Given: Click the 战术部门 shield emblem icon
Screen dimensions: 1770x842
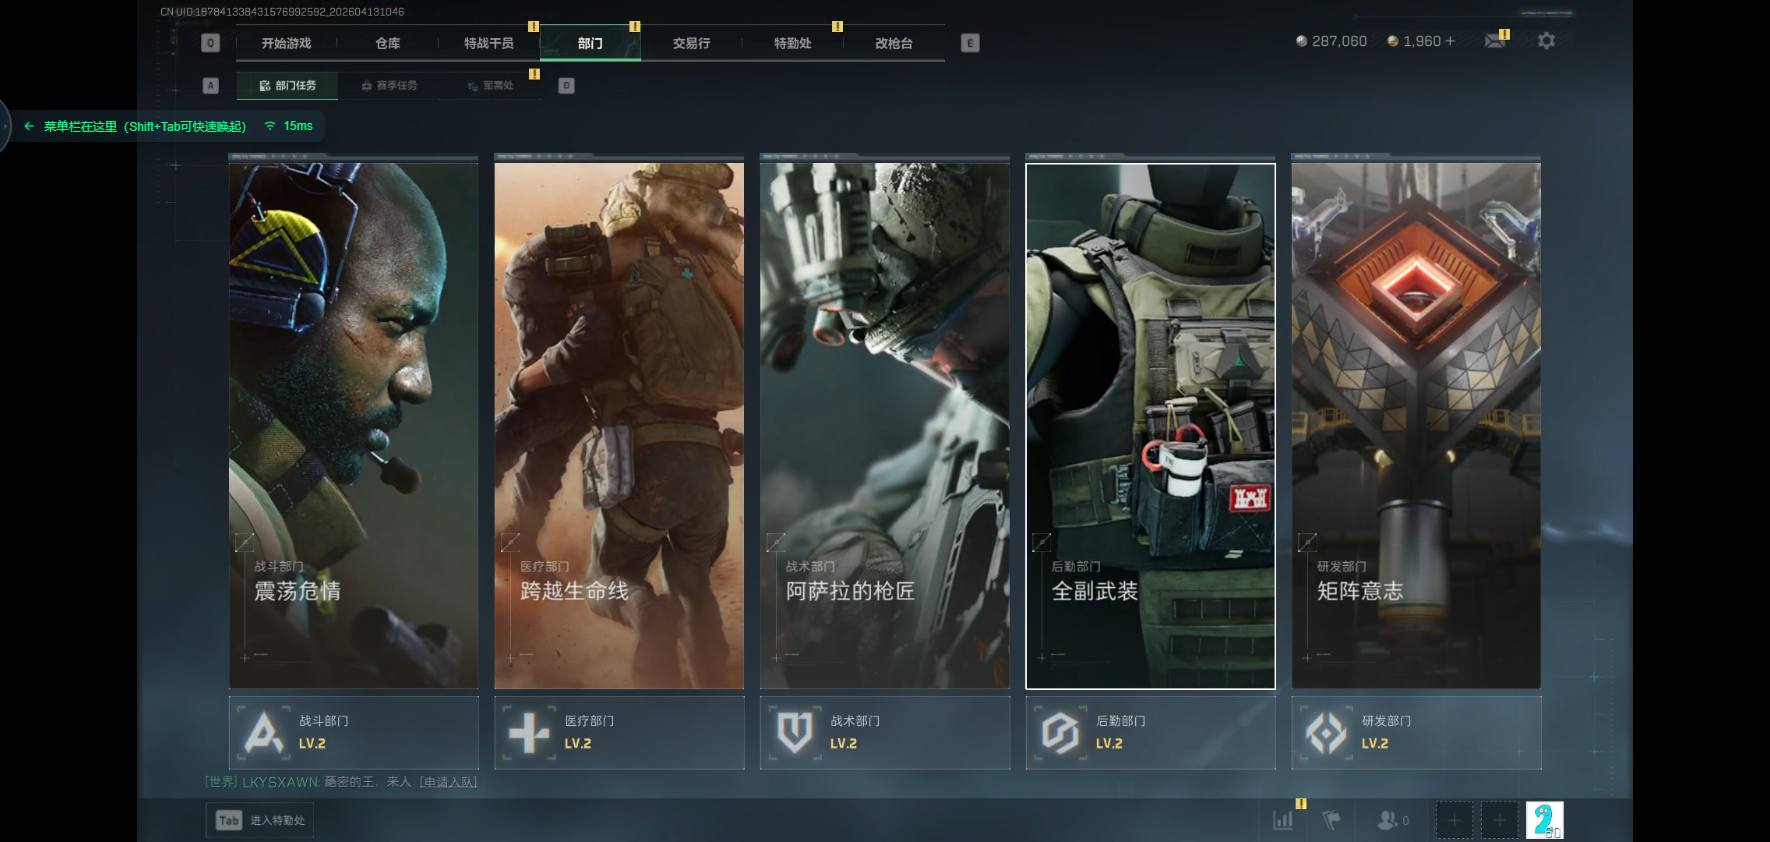Looking at the screenshot, I should coord(795,732).
